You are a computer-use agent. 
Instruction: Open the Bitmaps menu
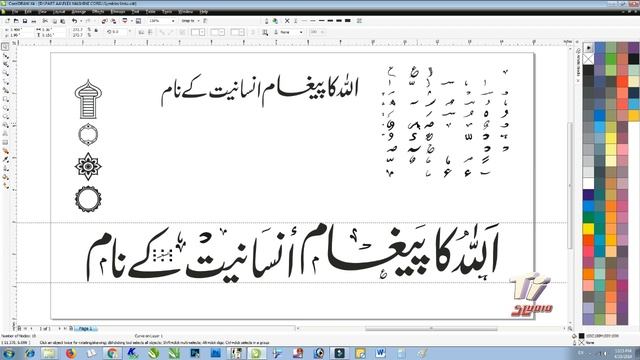click(118, 12)
